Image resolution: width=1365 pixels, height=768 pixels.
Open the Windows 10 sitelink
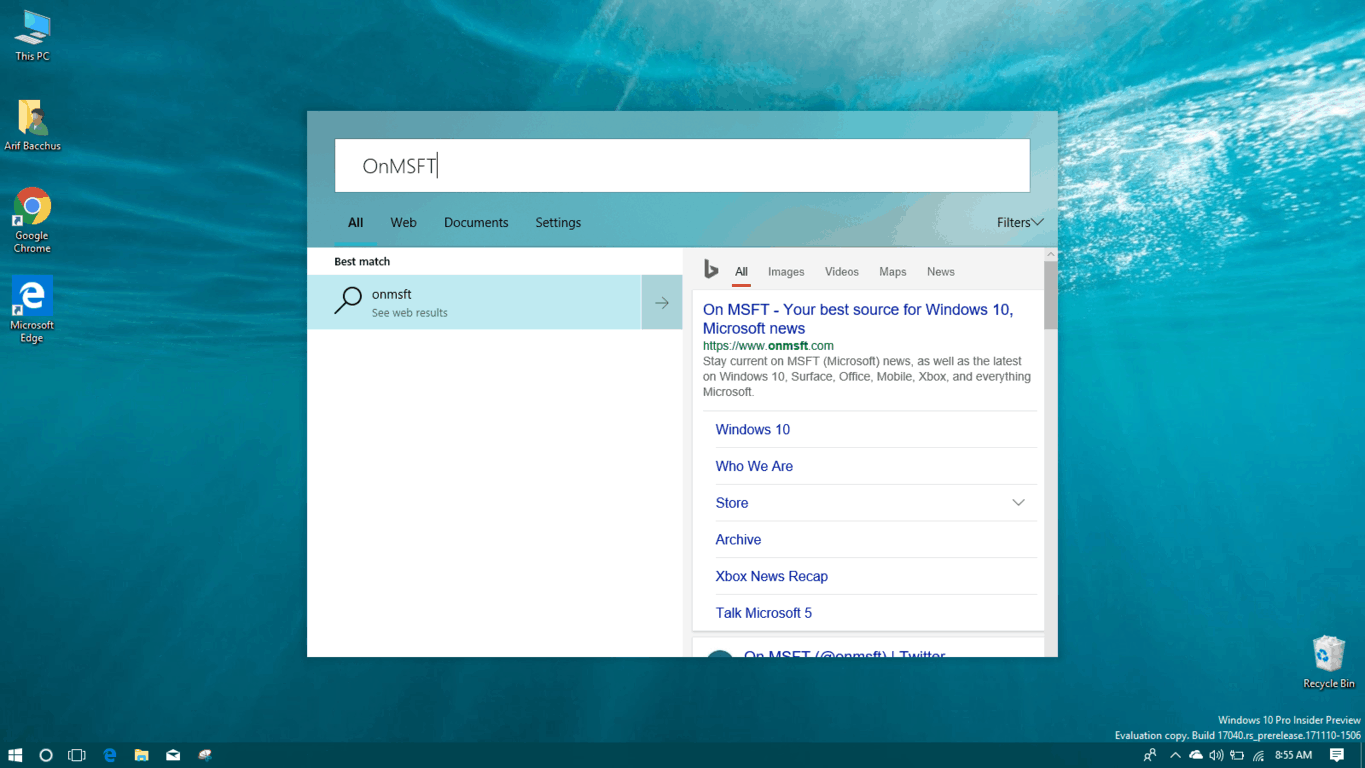pos(753,430)
